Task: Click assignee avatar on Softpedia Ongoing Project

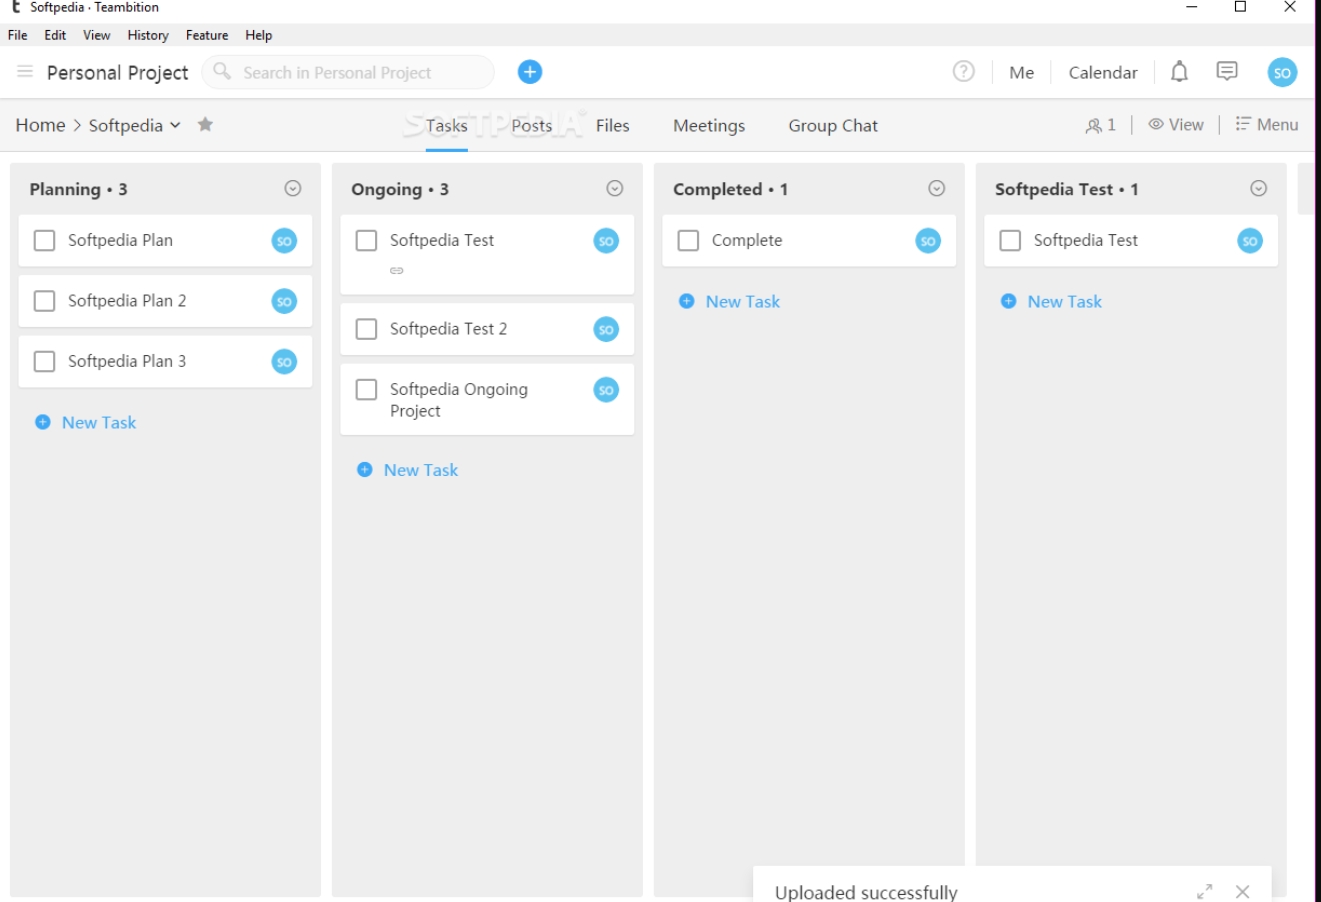Action: 606,390
